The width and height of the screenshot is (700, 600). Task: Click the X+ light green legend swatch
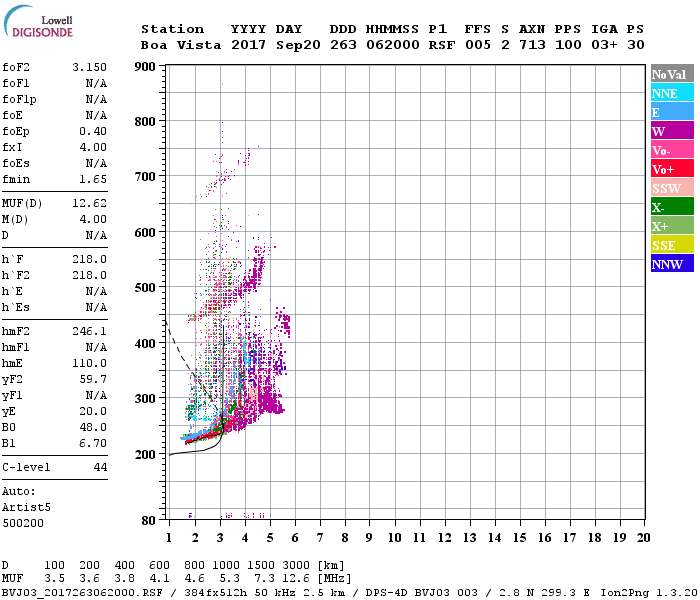(672, 226)
